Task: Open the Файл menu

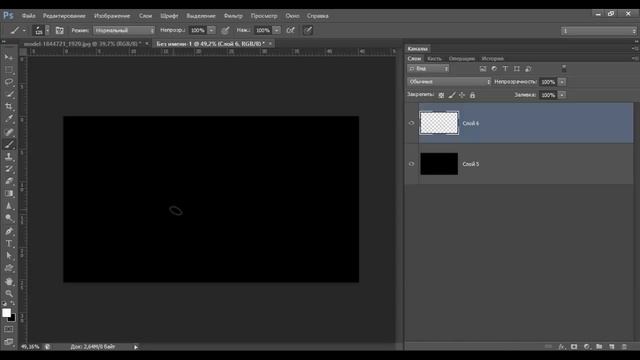Action: pos(29,16)
